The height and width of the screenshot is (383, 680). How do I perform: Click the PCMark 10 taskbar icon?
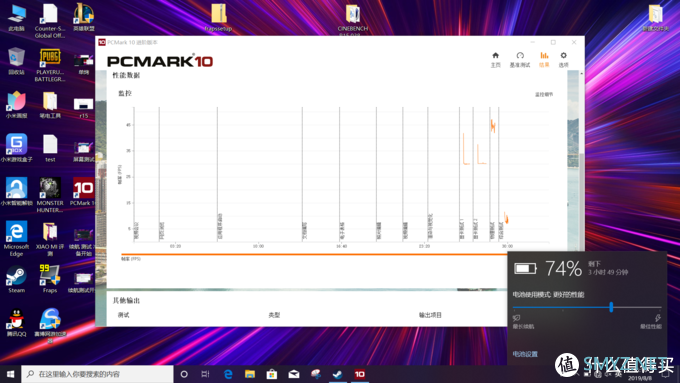[360, 374]
